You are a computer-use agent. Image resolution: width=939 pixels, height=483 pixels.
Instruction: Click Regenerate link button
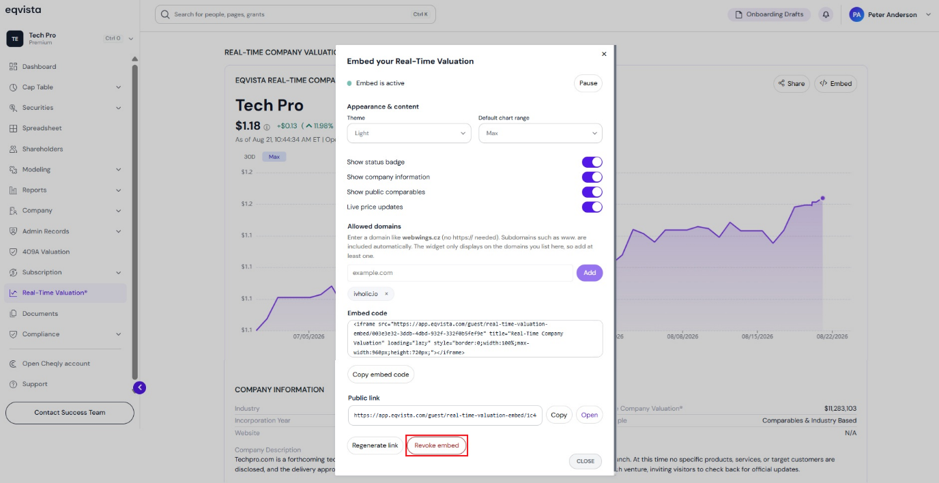tap(375, 446)
